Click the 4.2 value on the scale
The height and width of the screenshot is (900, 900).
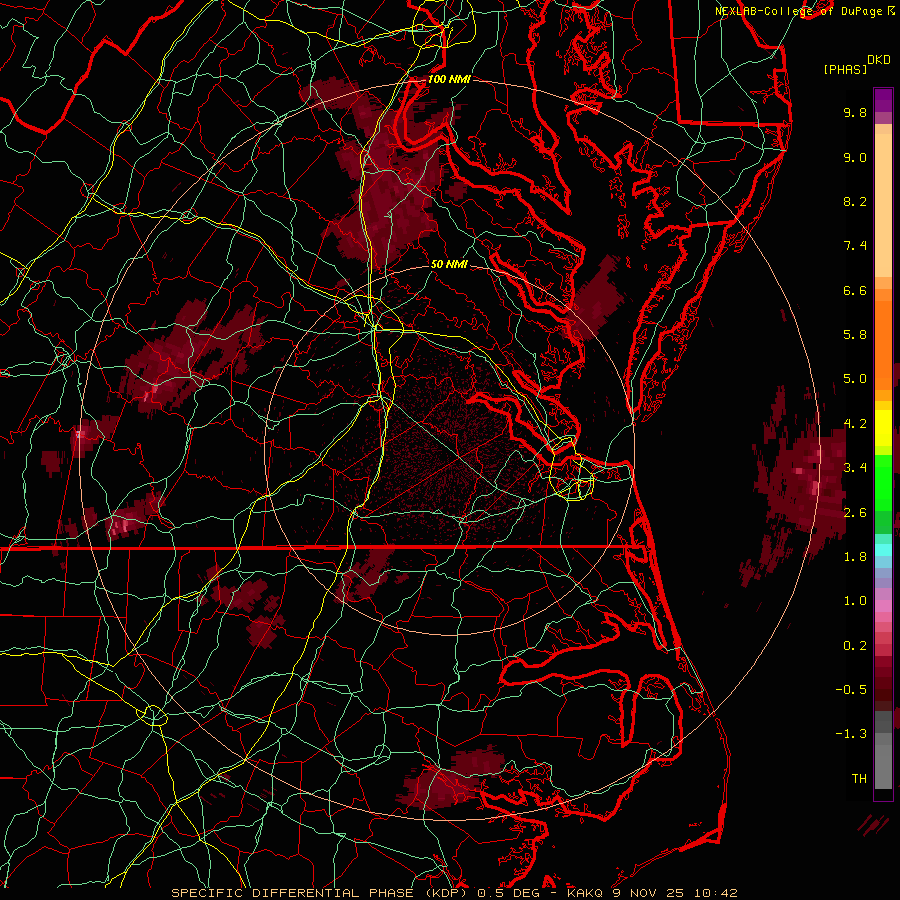click(x=855, y=424)
